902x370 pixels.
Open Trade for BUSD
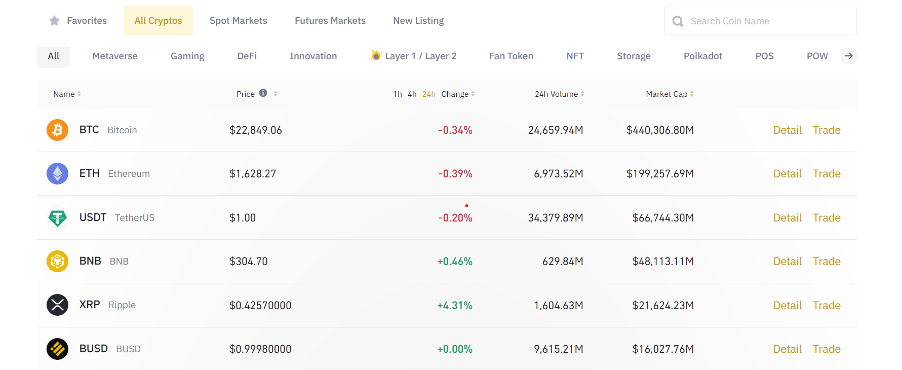(x=827, y=349)
